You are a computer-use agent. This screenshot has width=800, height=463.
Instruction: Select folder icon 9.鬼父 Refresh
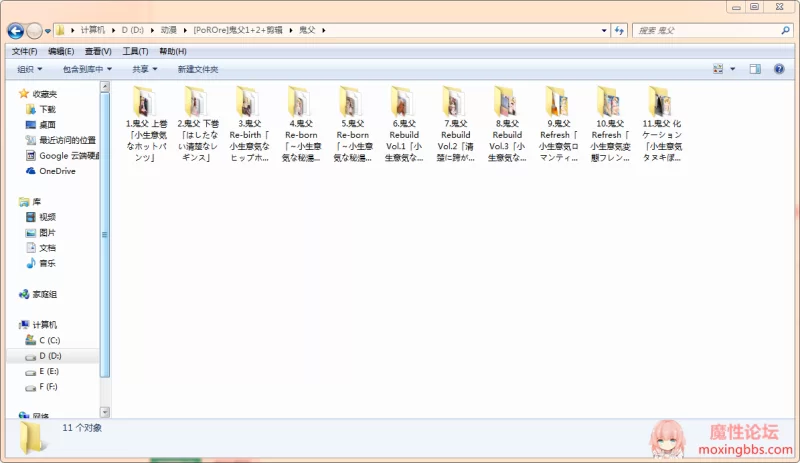tap(558, 101)
